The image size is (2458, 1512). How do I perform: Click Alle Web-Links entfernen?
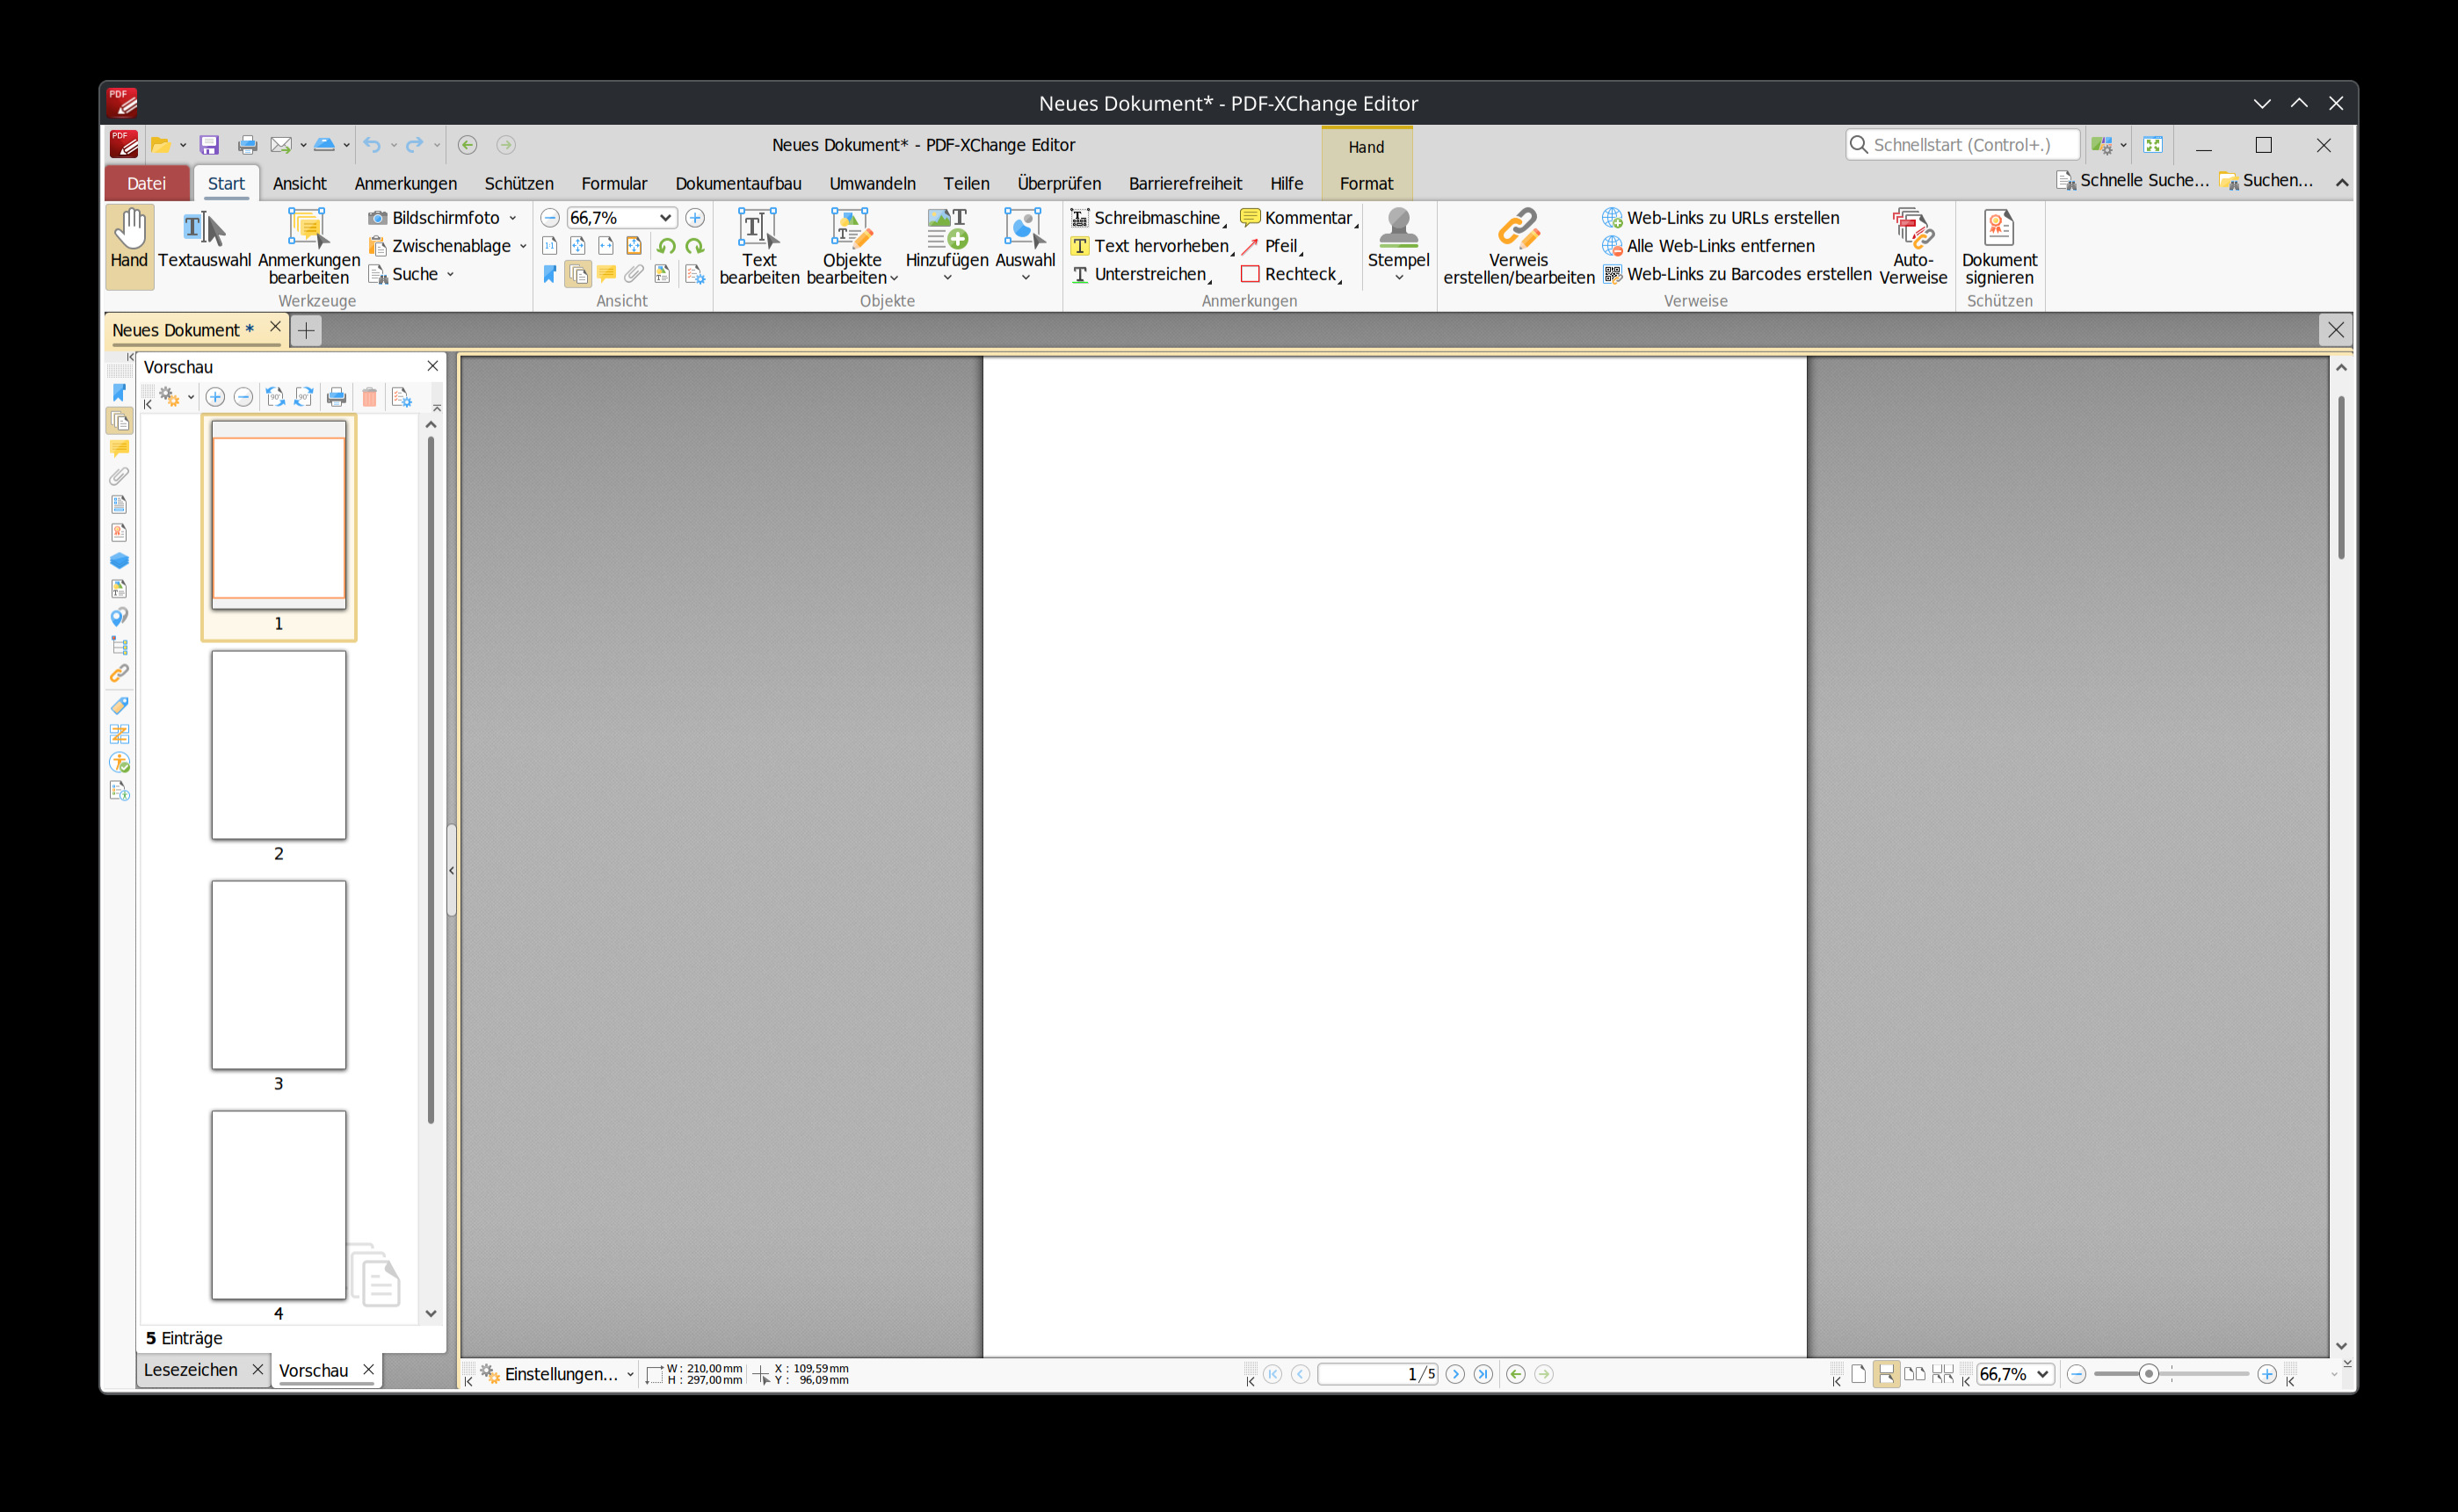tap(1708, 246)
